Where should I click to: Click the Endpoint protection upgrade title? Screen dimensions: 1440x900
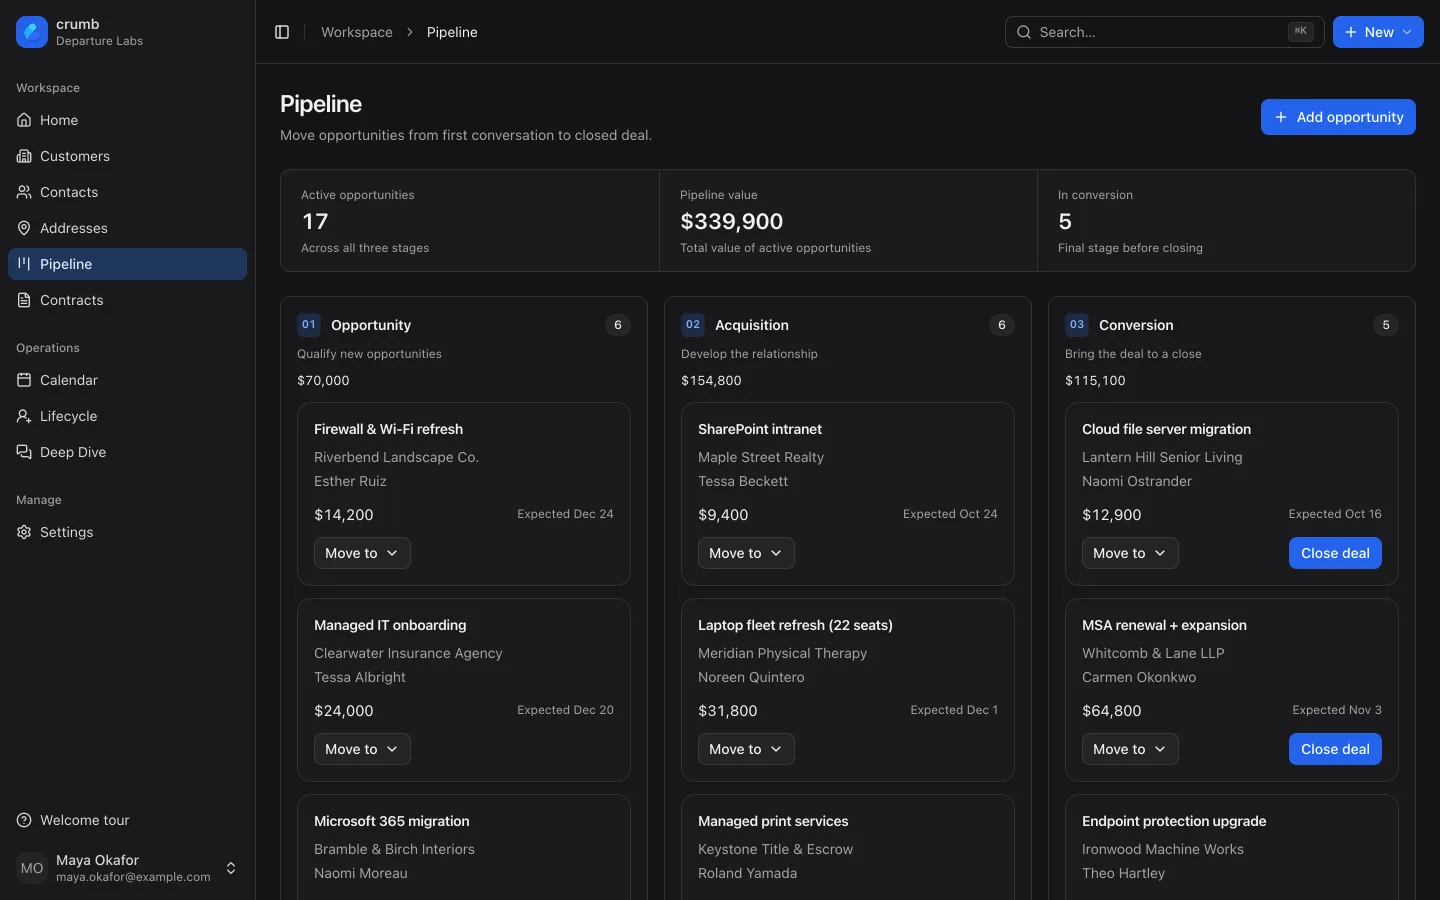click(1174, 821)
